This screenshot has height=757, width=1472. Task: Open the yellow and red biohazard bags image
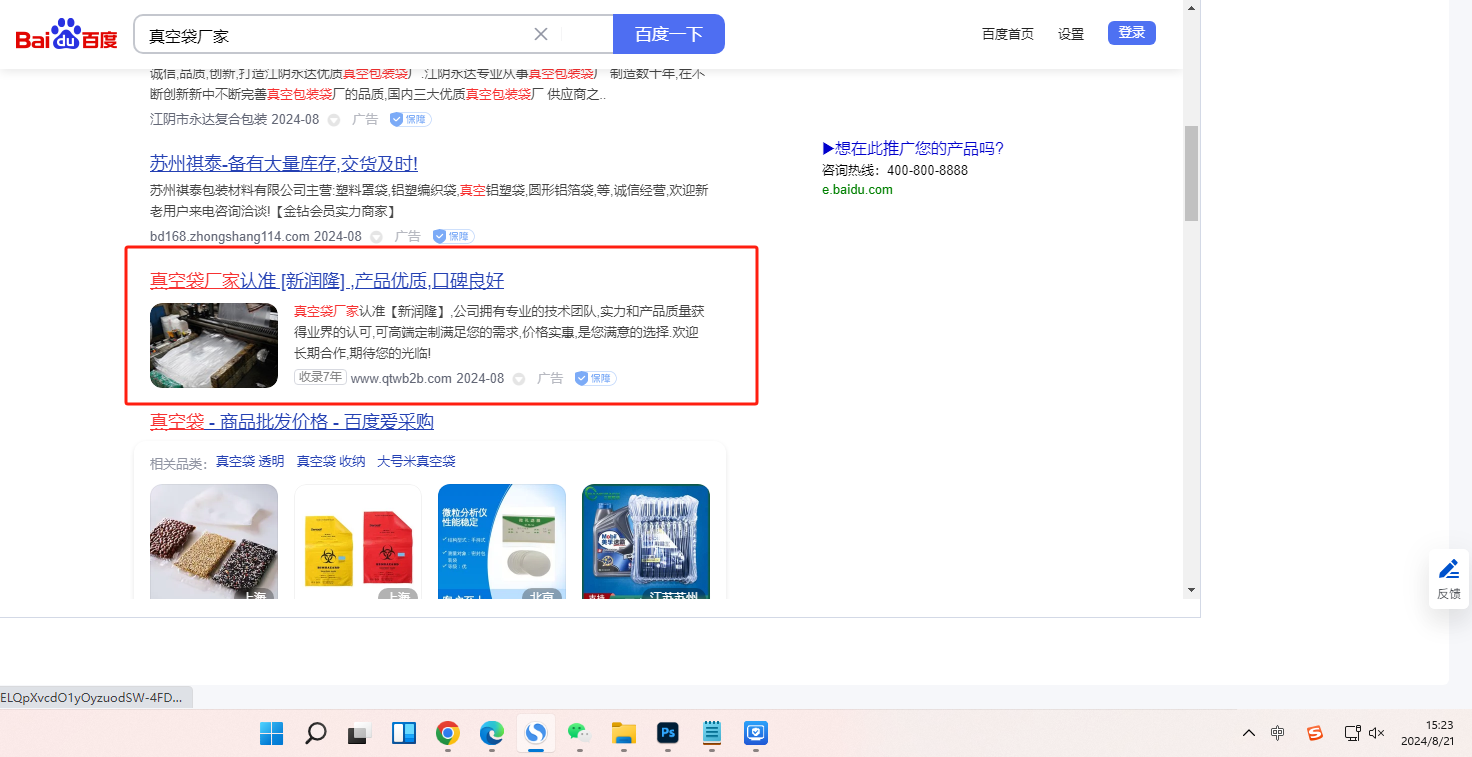358,541
